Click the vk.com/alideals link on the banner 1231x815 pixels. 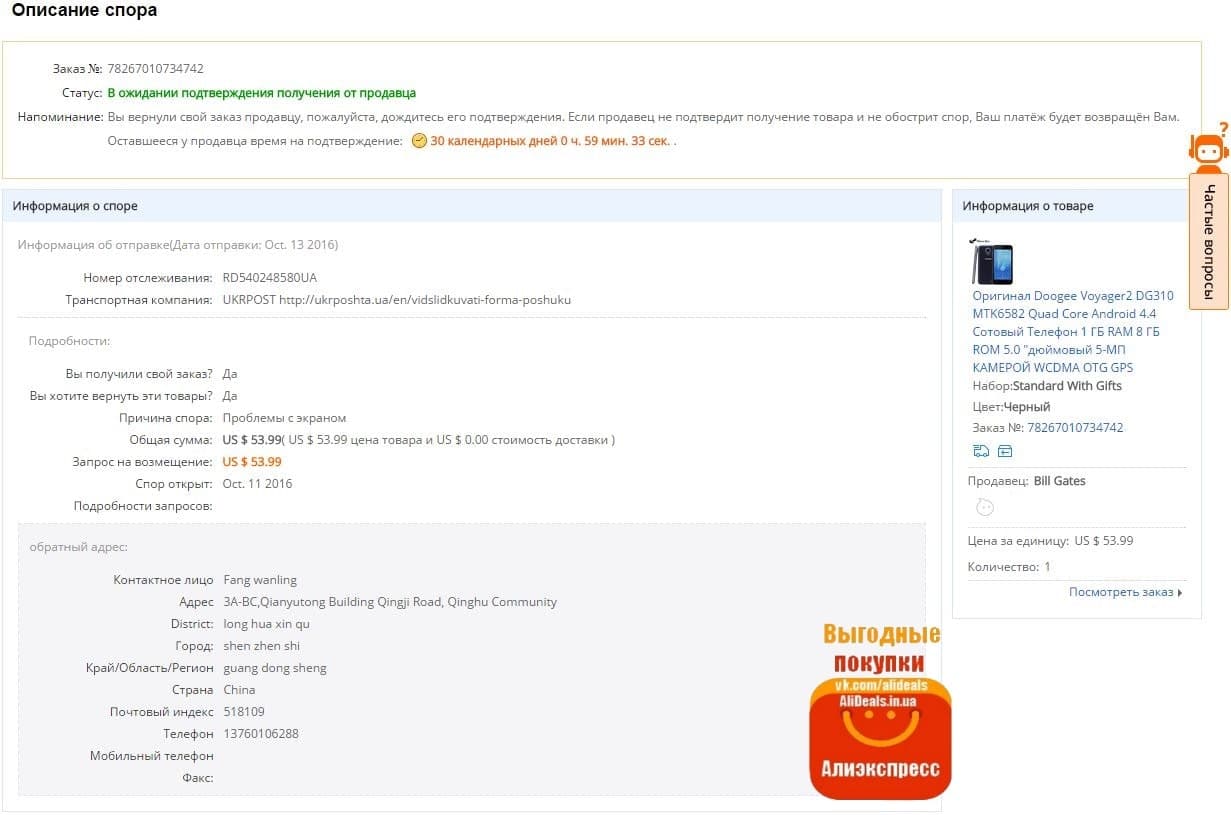[x=880, y=685]
